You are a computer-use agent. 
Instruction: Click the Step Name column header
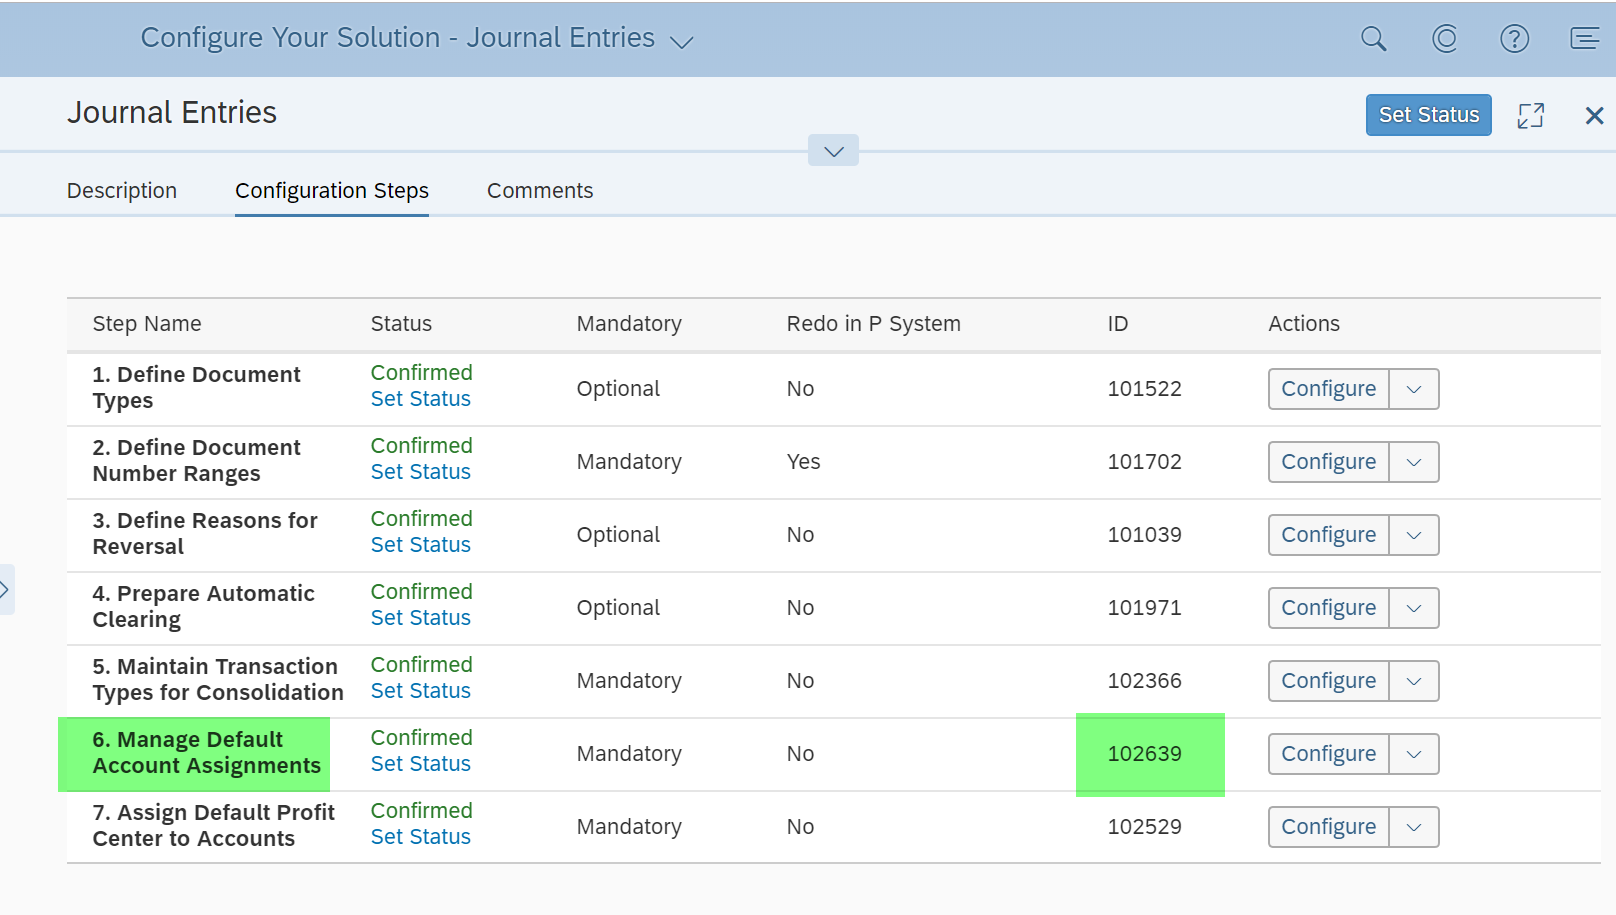click(147, 324)
